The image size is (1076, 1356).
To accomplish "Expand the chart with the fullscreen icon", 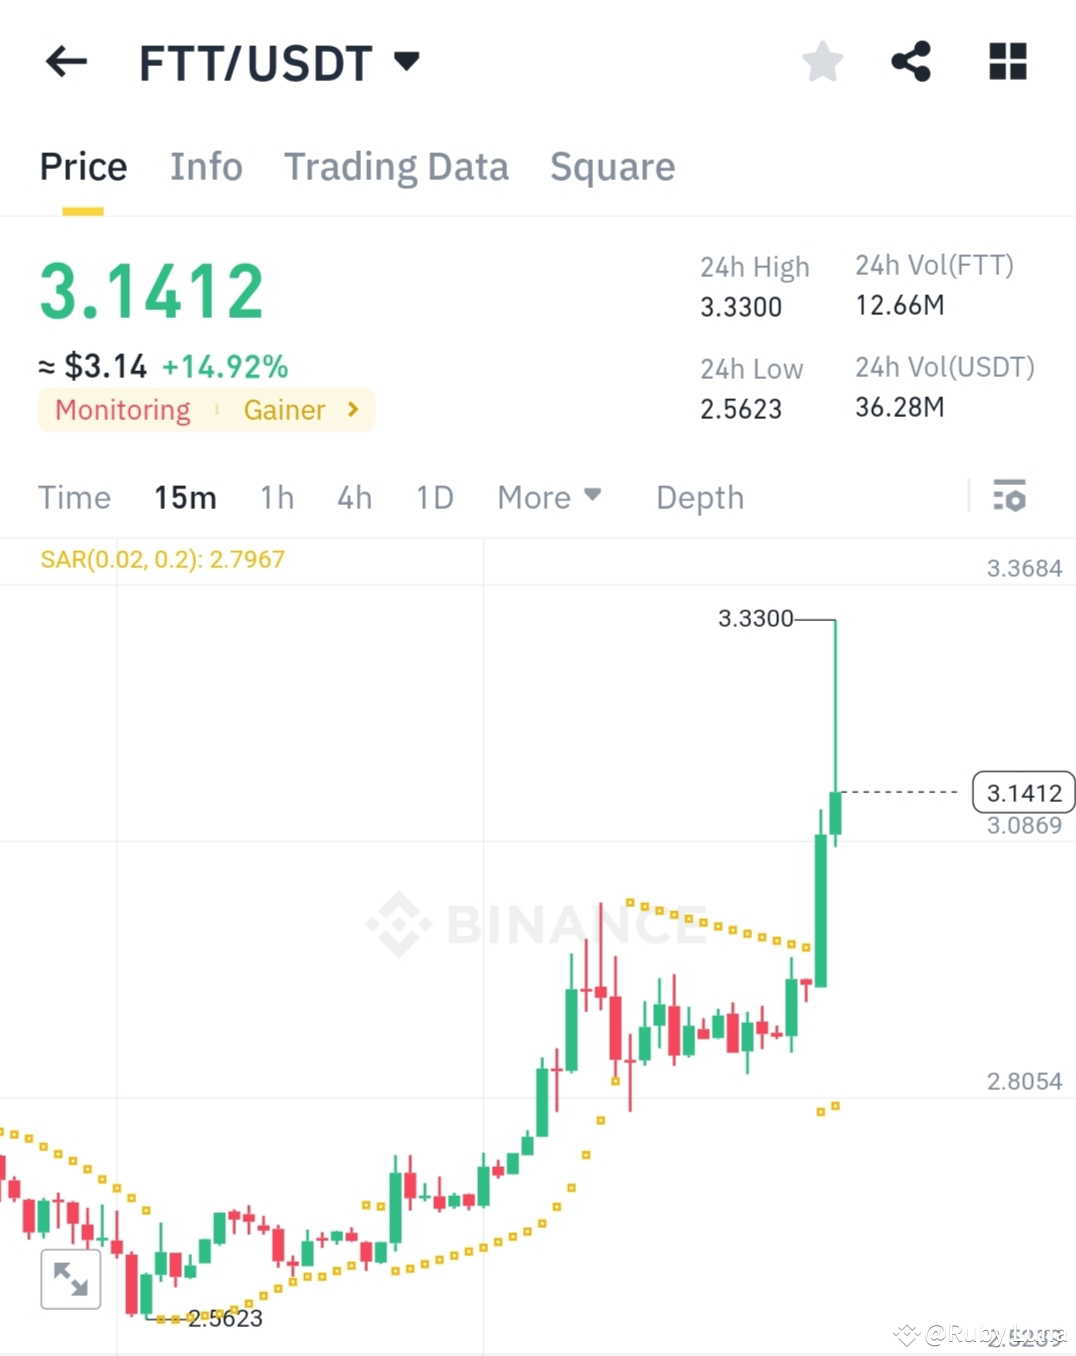I will pyautogui.click(x=70, y=1277).
